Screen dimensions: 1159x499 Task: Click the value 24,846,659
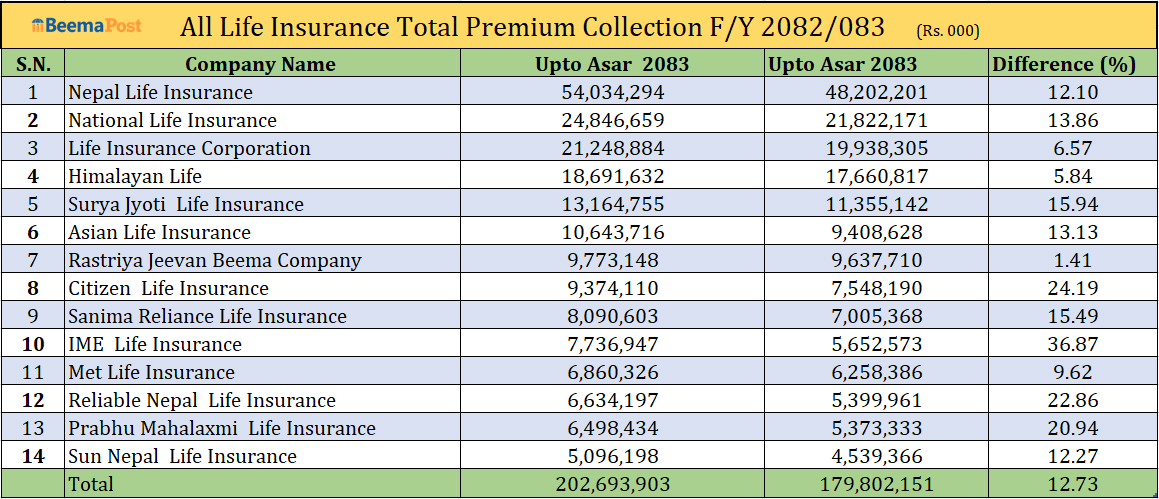(x=612, y=120)
